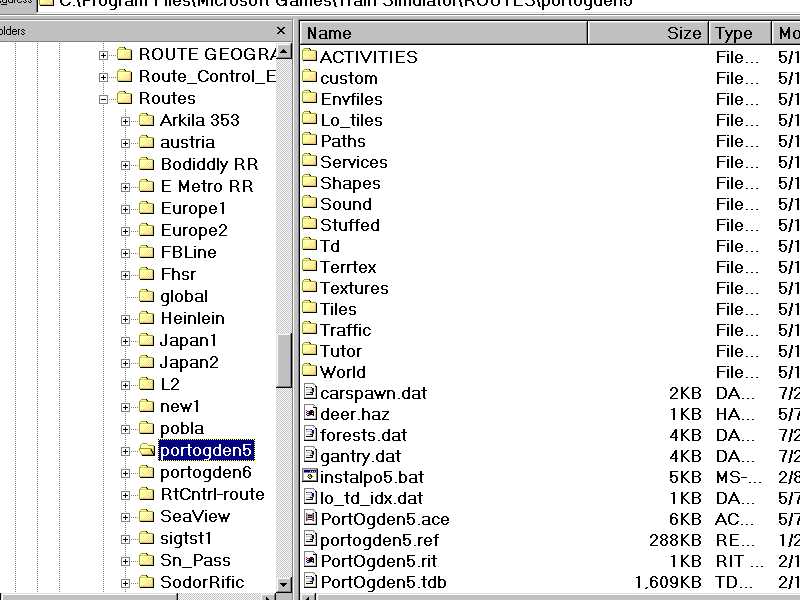Click the Sound folder icon
This screenshot has height=600, width=800.
[310, 202]
